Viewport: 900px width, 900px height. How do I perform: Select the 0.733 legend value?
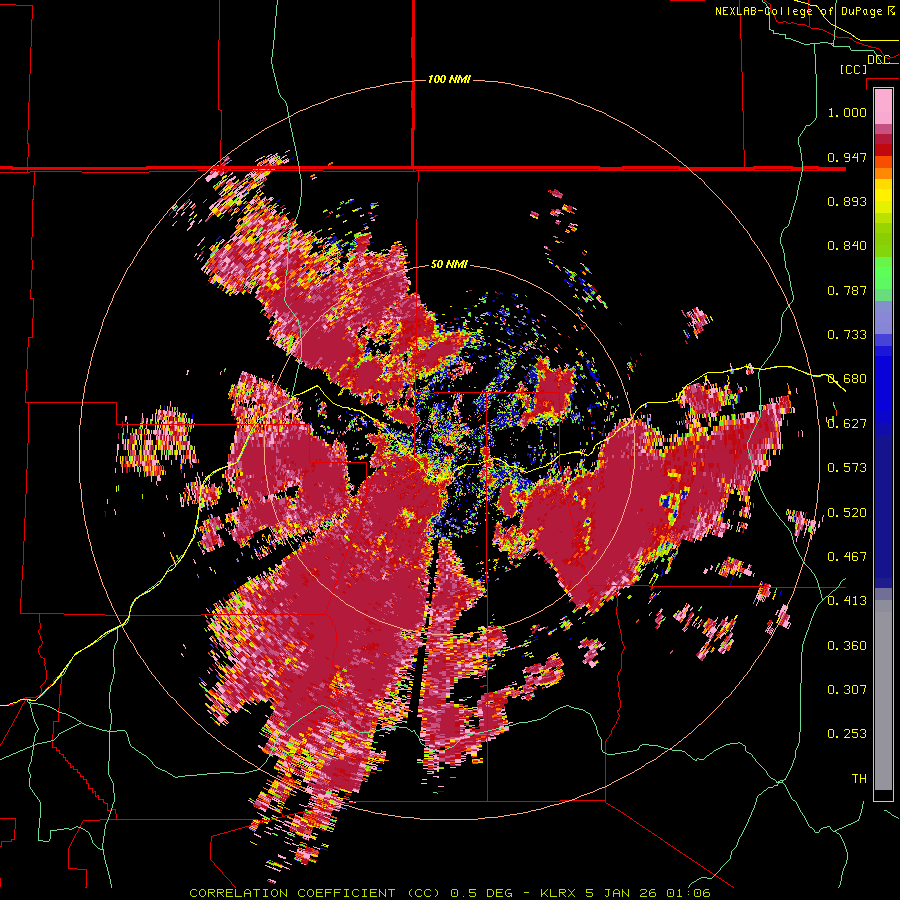[x=847, y=335]
